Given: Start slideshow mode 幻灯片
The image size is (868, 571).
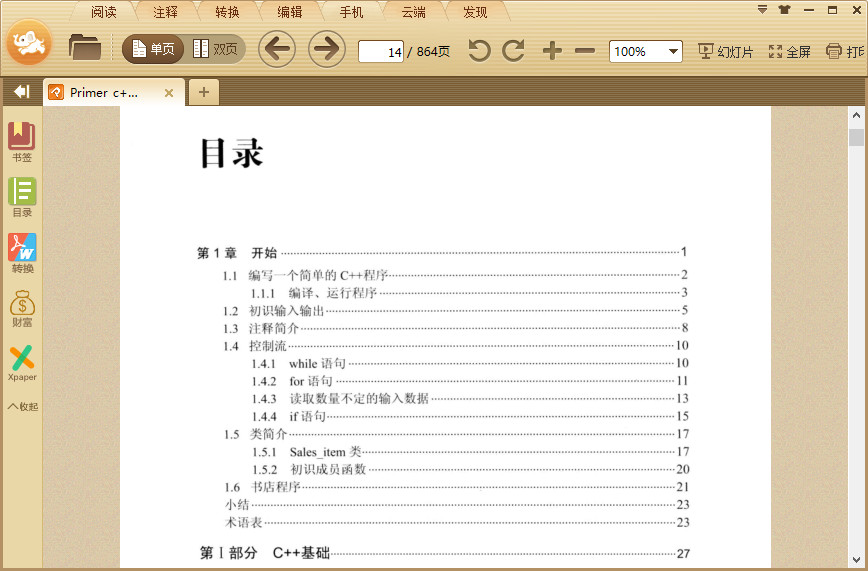Looking at the screenshot, I should pyautogui.click(x=726, y=52).
